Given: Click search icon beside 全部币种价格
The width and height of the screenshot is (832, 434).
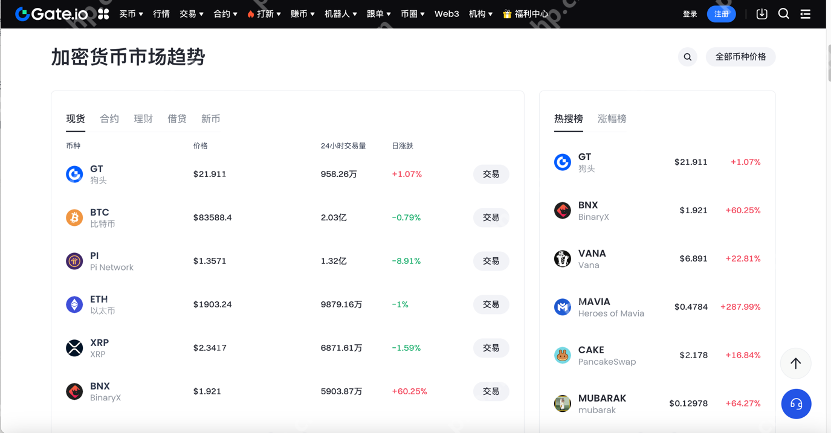Looking at the screenshot, I should click(x=688, y=57).
